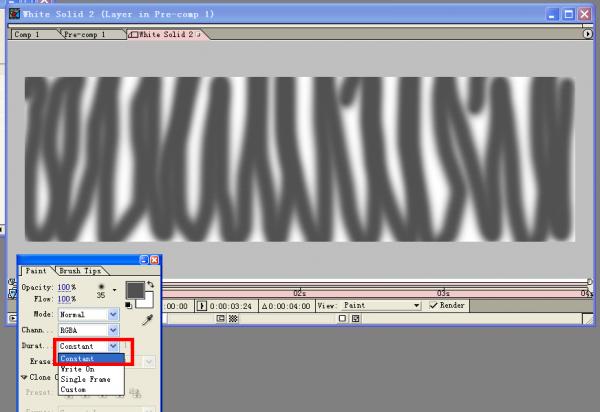Open the layer window flyout menu arrow
The image size is (600, 412).
tap(588, 34)
